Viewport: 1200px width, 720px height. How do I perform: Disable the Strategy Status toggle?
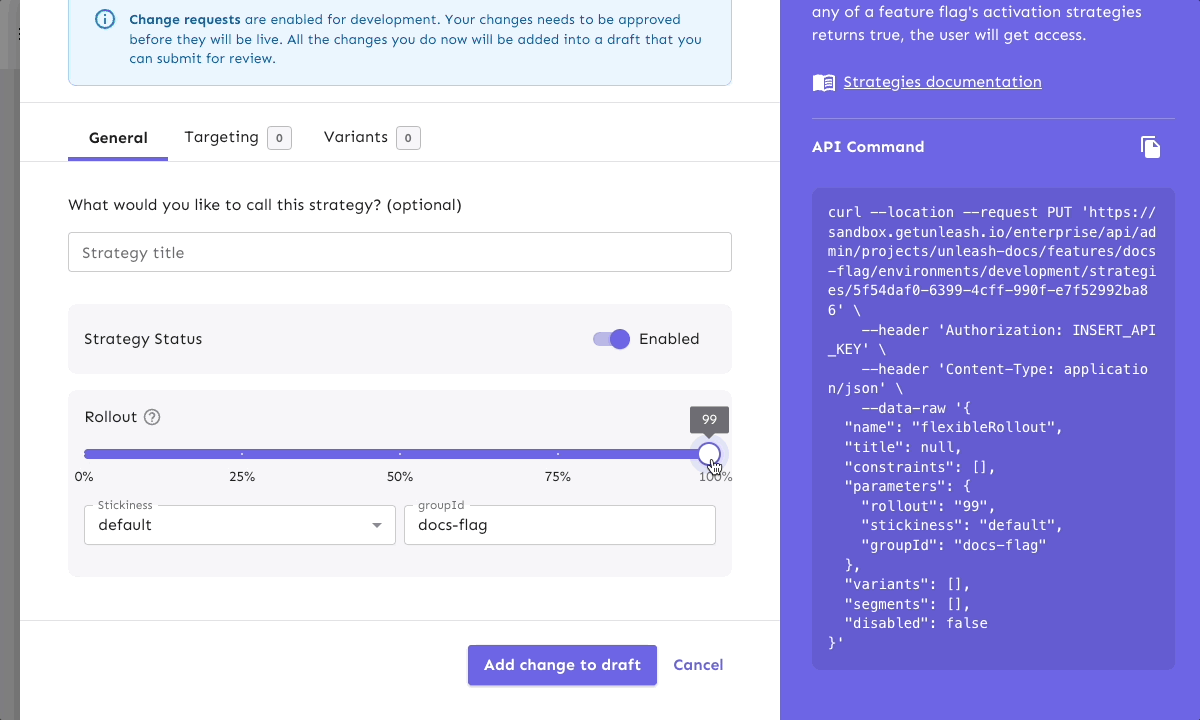(x=610, y=339)
